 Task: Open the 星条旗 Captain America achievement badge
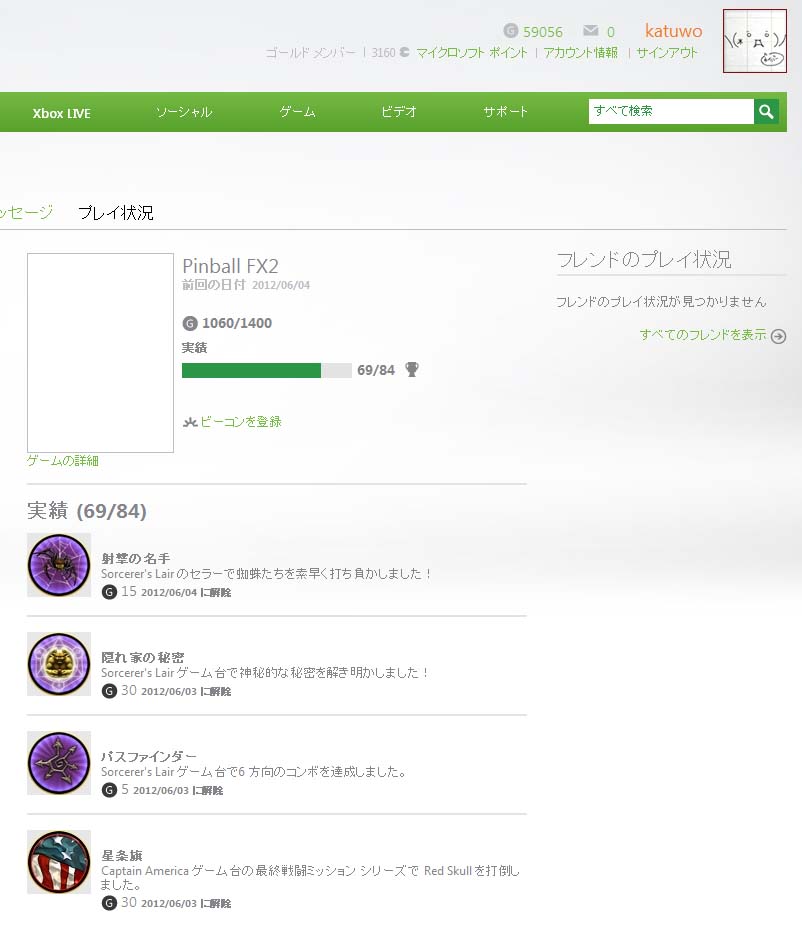click(59, 862)
